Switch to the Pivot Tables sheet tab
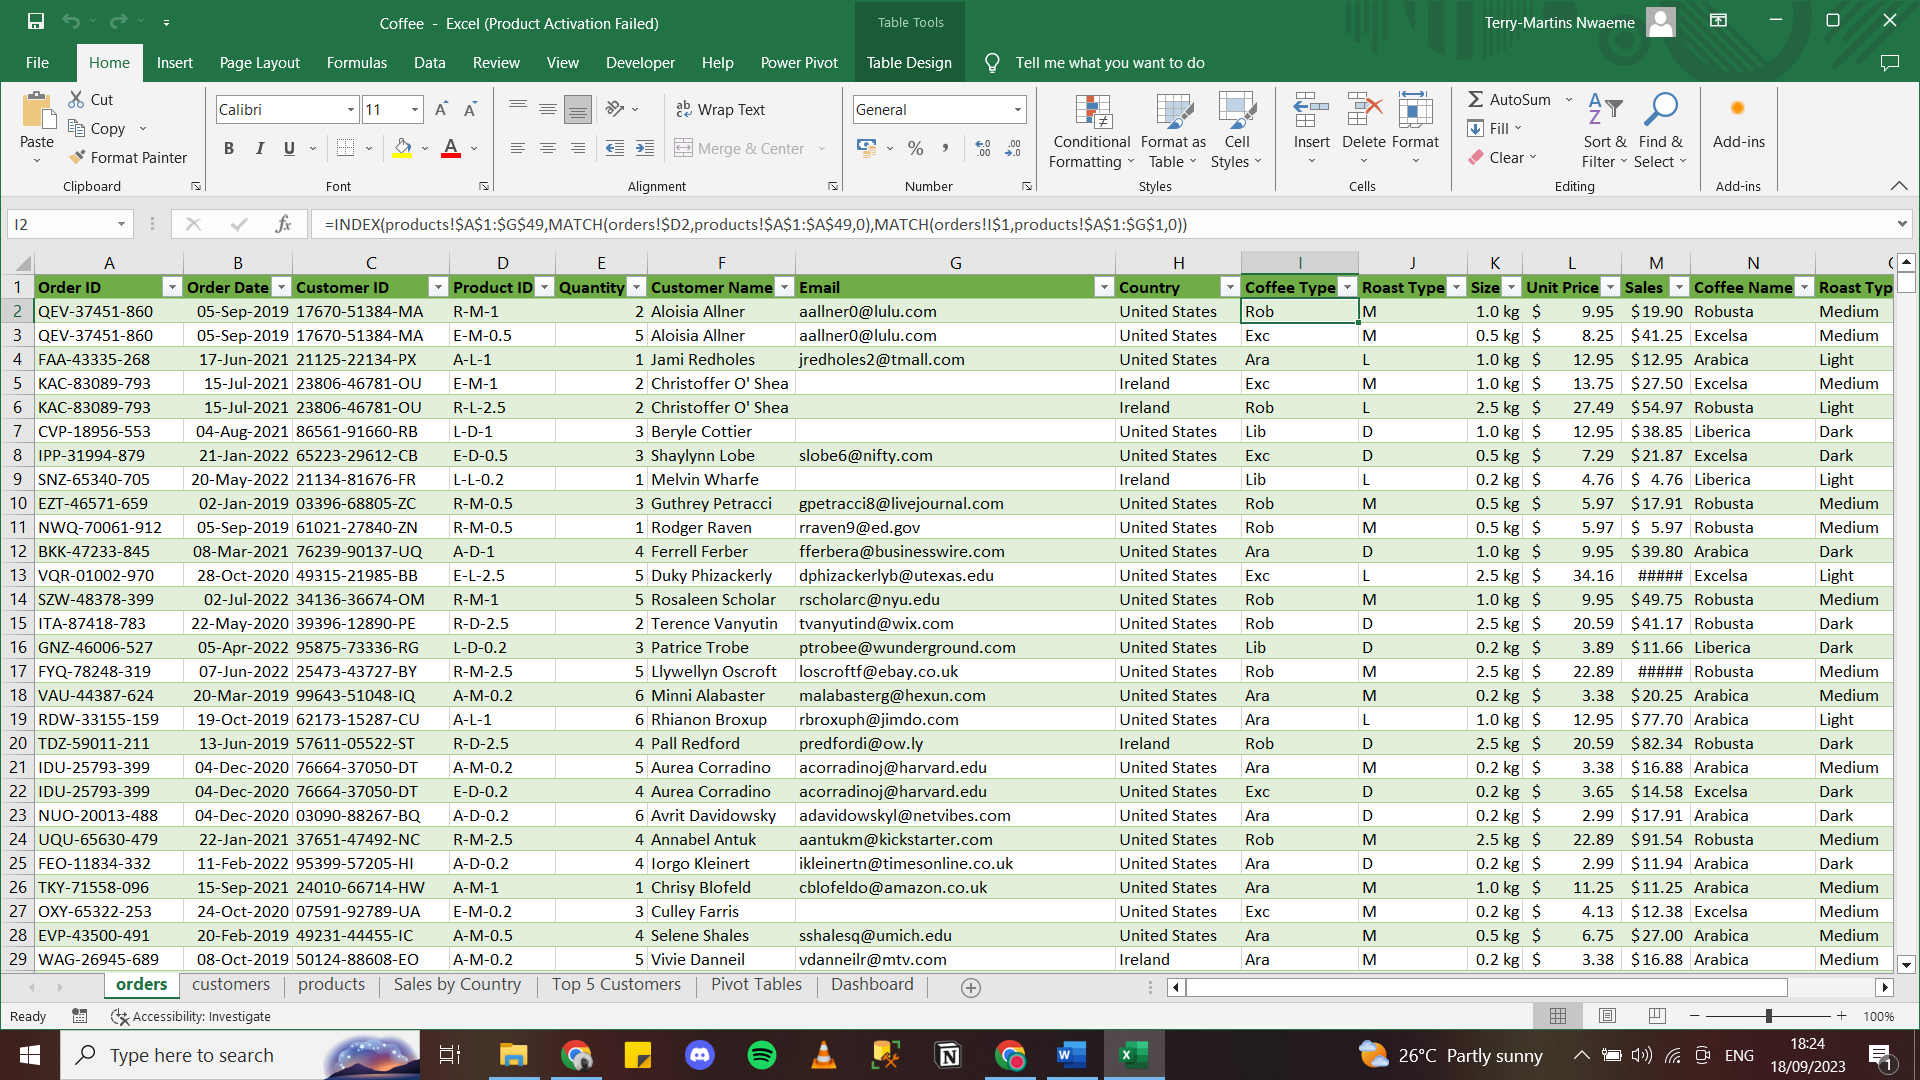This screenshot has height=1080, width=1920. tap(756, 984)
